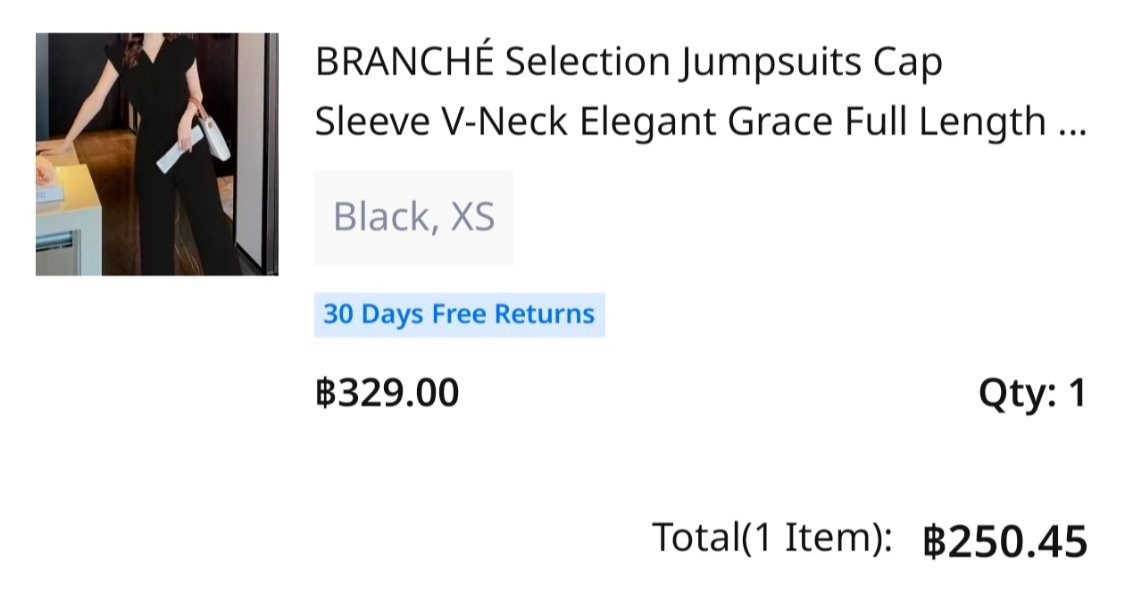Viewport: 1125px width, 600px height.
Task: Click the word "Selection" in product title
Action: point(586,63)
